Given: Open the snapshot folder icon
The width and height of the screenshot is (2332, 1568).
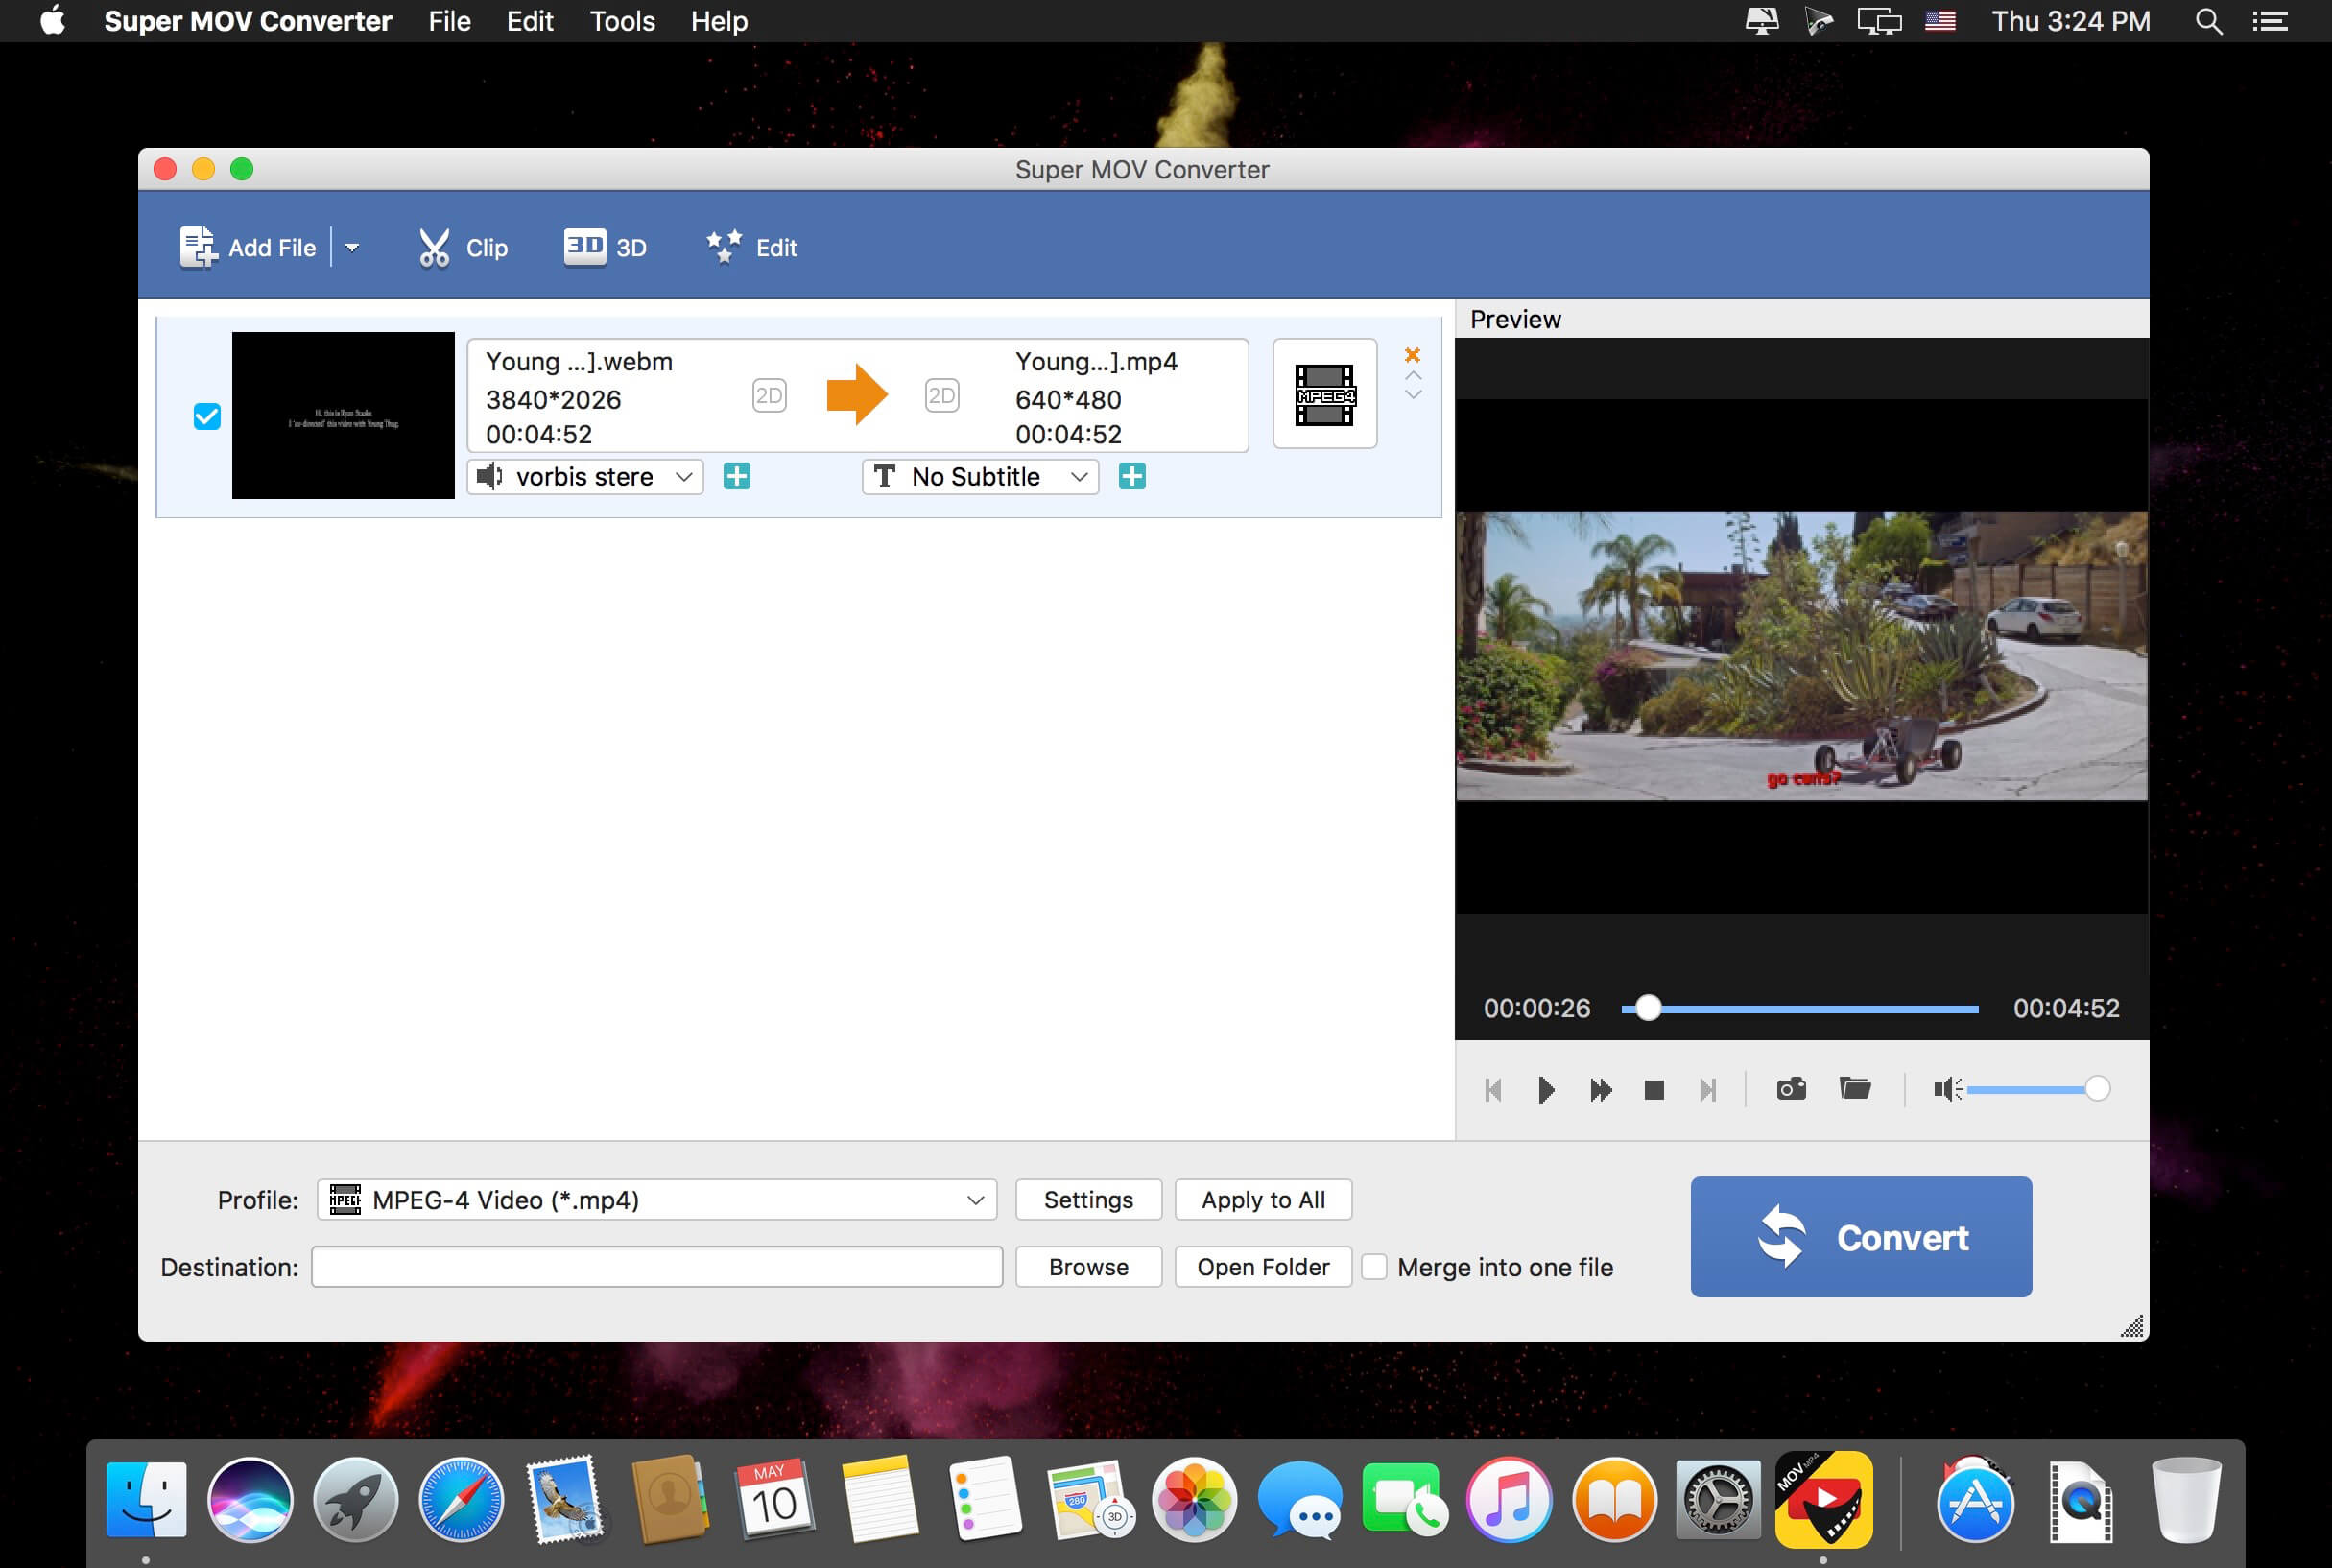Looking at the screenshot, I should 1855,1088.
